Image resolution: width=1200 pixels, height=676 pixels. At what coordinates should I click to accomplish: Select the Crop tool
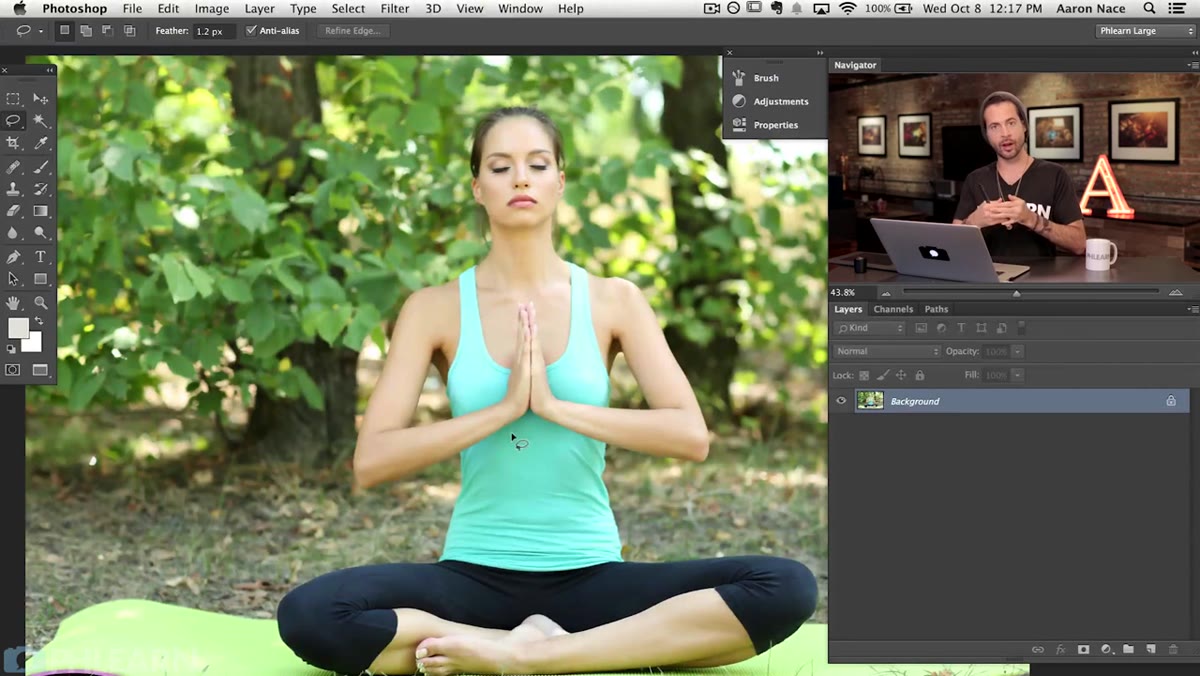coord(13,143)
